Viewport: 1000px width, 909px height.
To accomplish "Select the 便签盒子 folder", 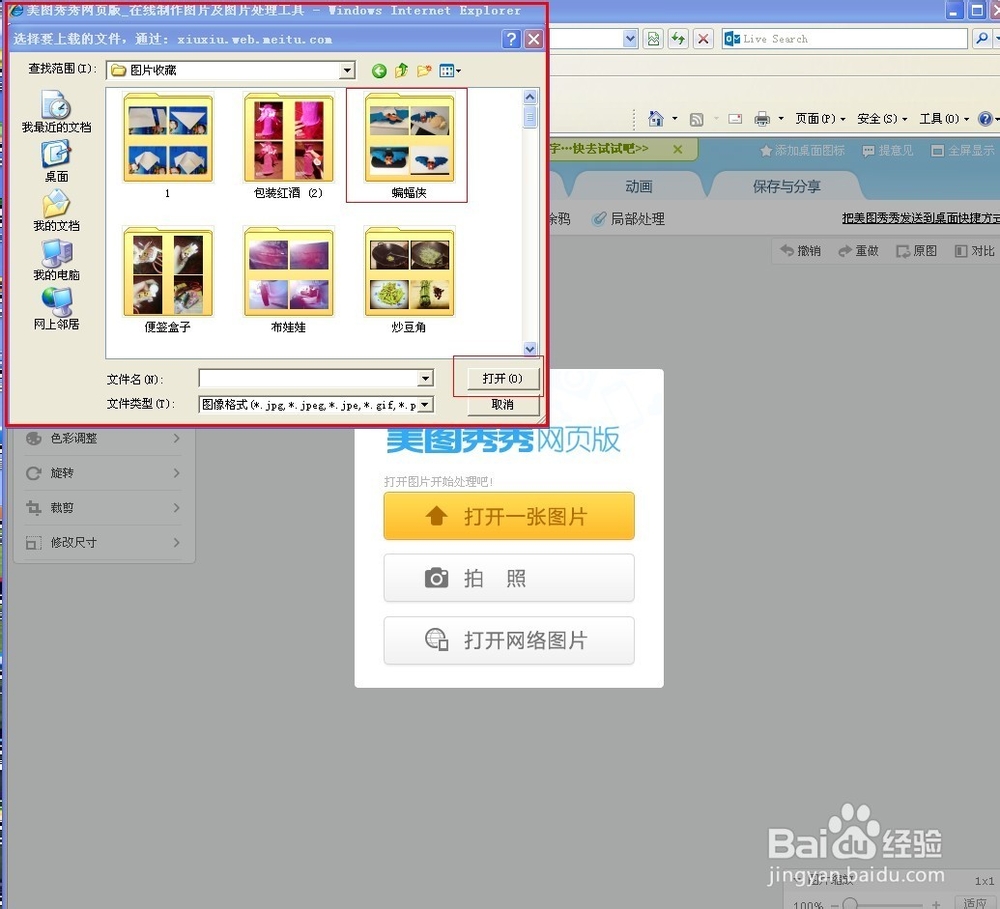I will (x=168, y=279).
